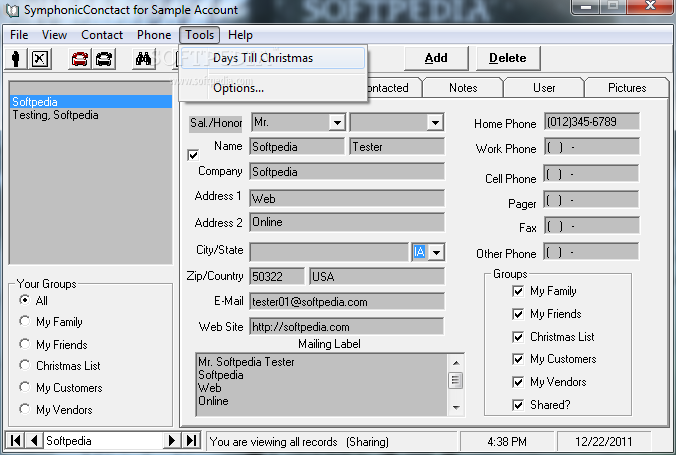Open the Phone menu
The image size is (676, 455).
pos(154,35)
